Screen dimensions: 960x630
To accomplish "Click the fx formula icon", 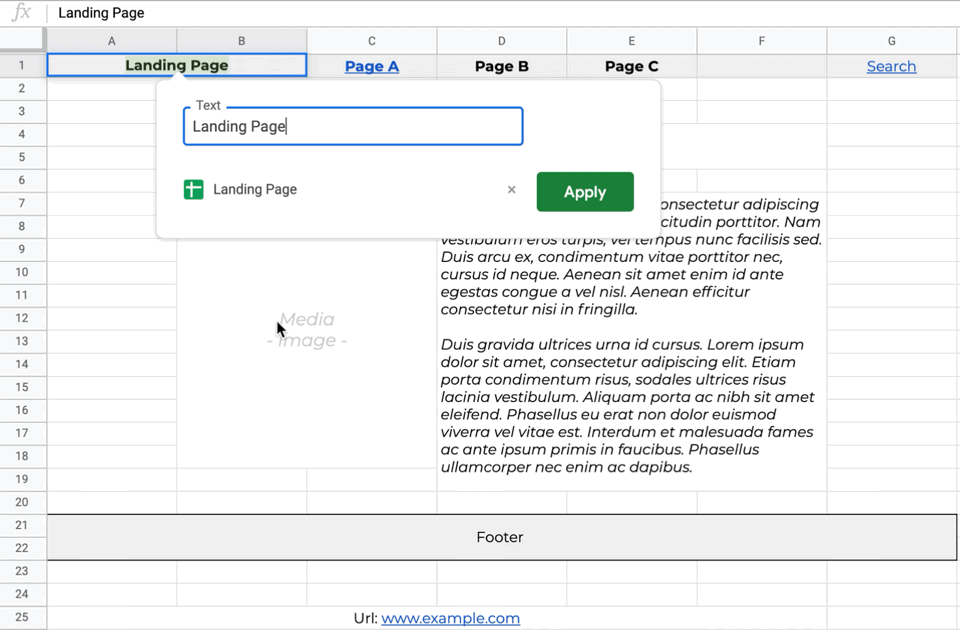I will click(x=21, y=12).
